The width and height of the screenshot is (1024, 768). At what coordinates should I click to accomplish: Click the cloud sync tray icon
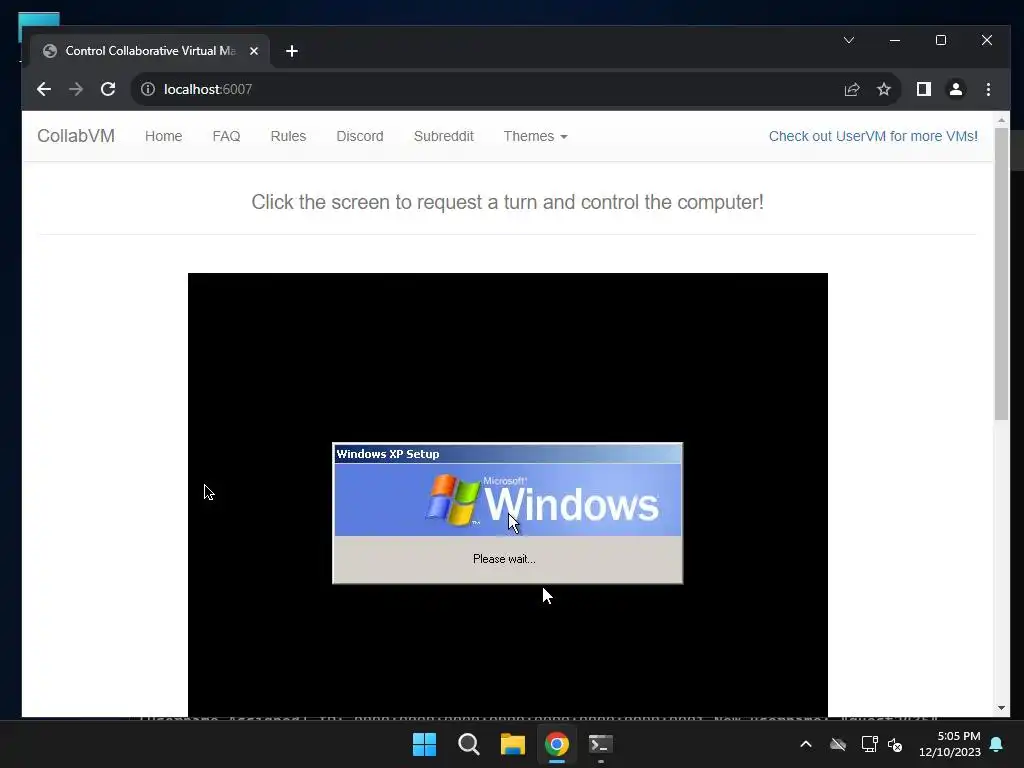click(838, 744)
